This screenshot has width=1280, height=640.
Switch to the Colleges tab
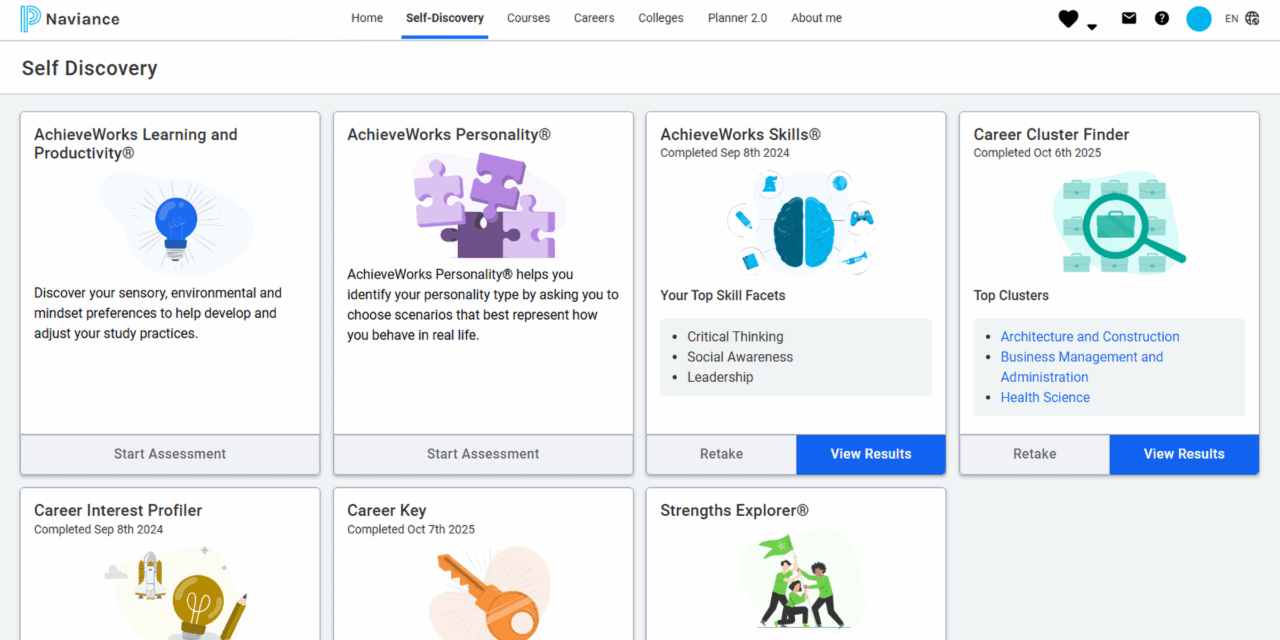click(661, 18)
